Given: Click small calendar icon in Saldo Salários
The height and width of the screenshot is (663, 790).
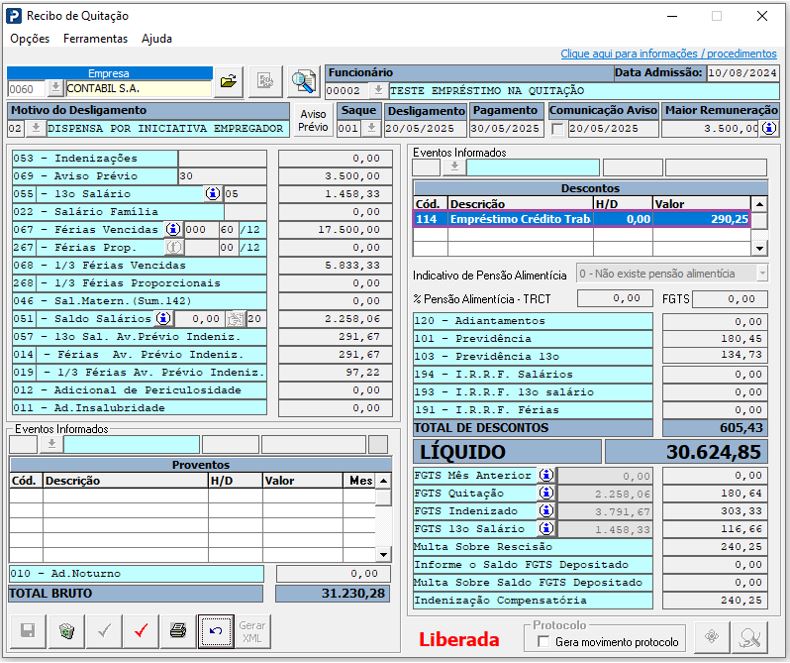Looking at the screenshot, I should (235, 319).
